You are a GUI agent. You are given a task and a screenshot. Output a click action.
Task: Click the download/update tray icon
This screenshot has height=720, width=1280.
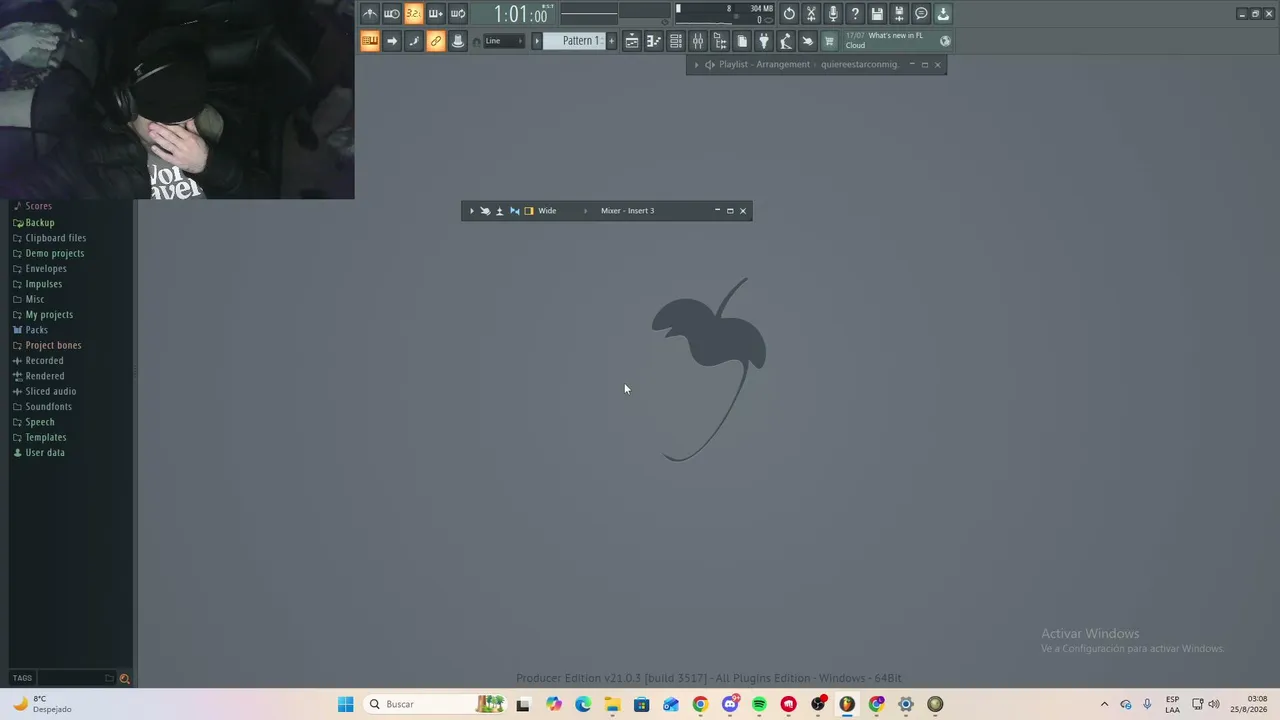pos(943,14)
